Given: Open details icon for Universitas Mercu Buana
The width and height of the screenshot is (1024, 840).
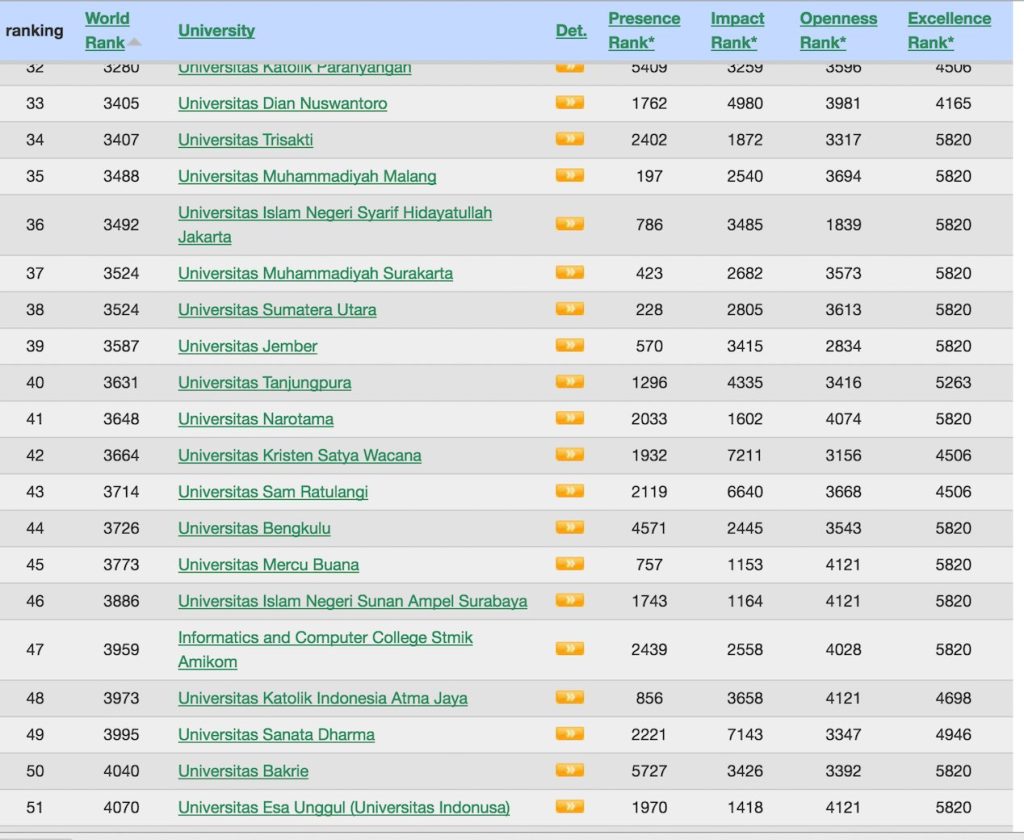Looking at the screenshot, I should click(569, 564).
